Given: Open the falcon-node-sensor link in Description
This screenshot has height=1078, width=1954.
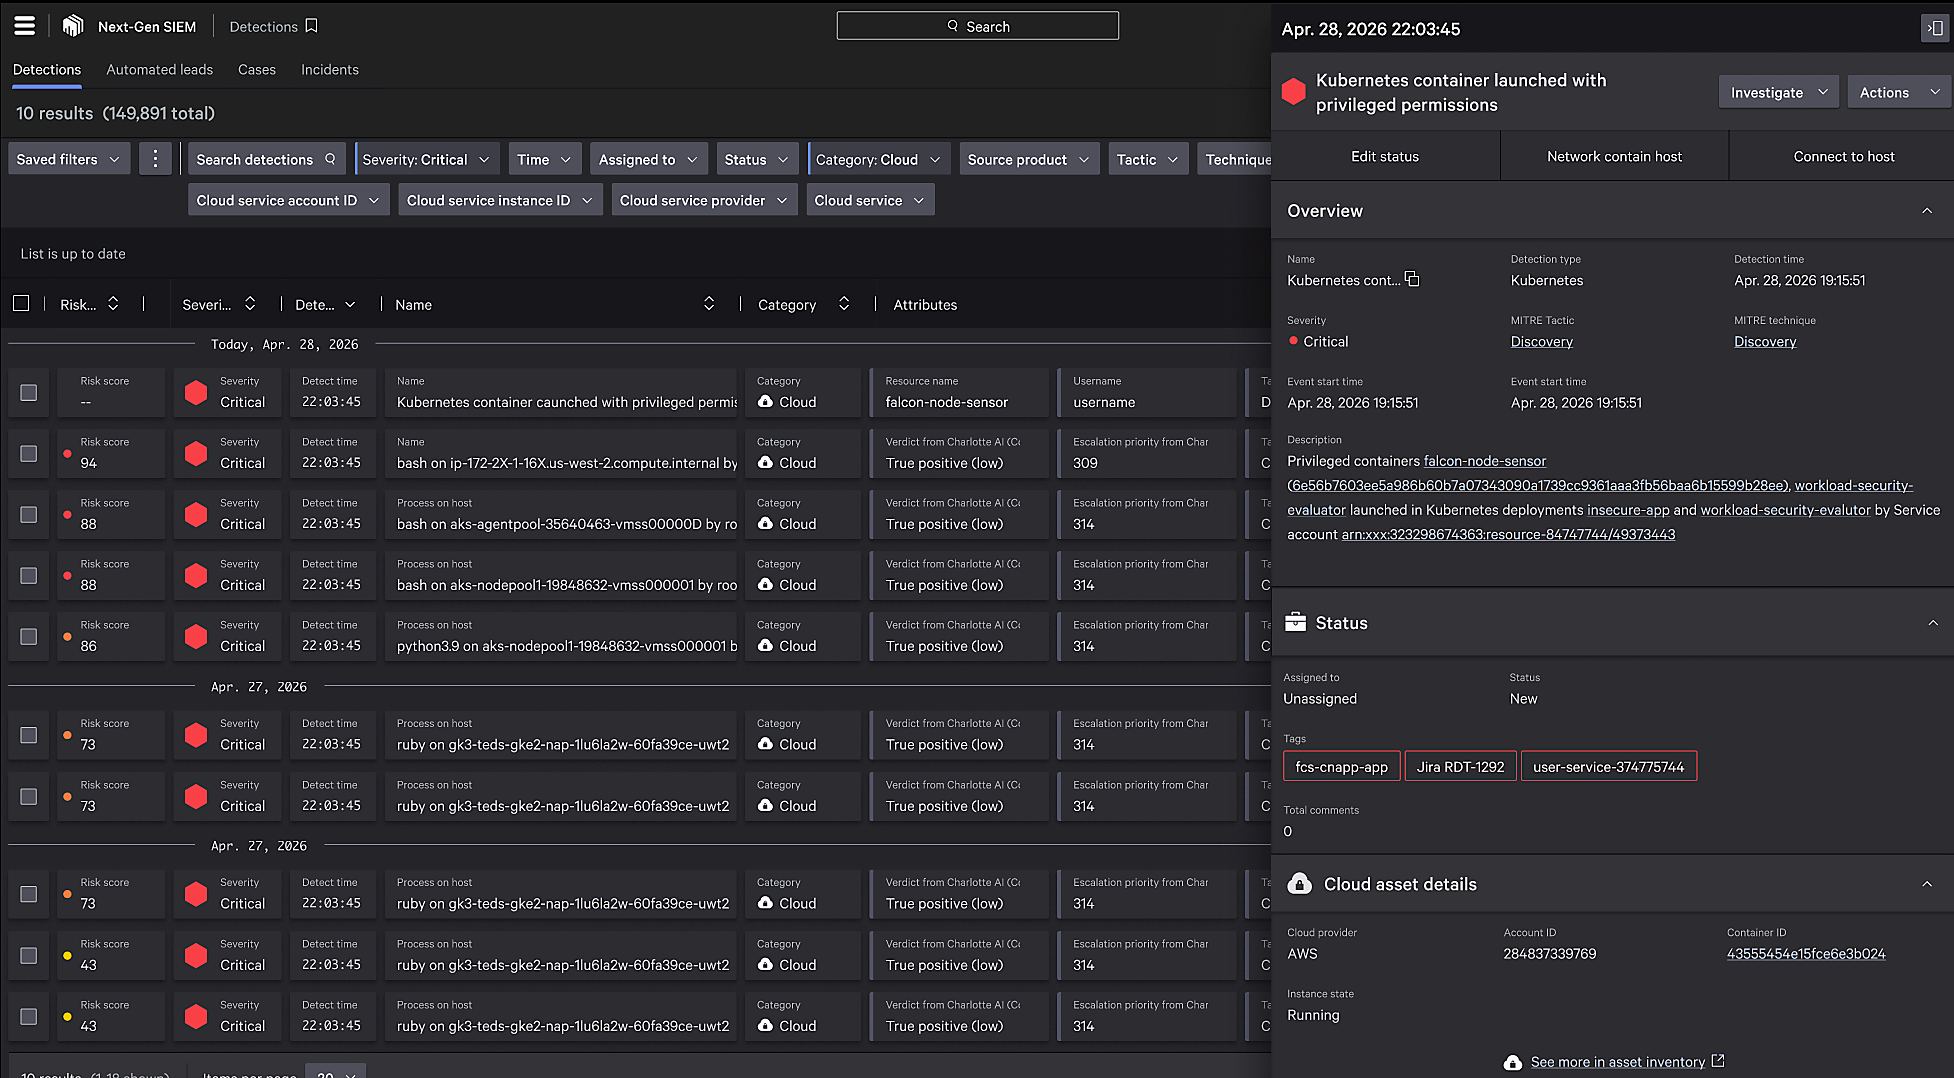Looking at the screenshot, I should coord(1484,461).
